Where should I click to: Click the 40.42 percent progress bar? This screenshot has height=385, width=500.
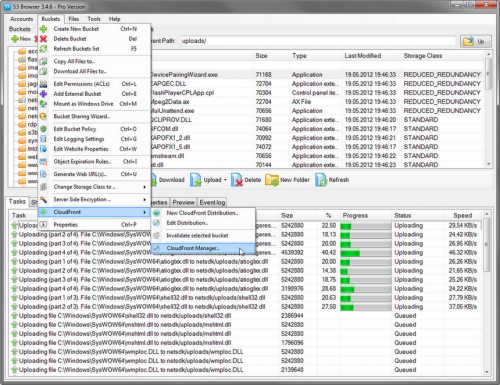click(x=366, y=253)
